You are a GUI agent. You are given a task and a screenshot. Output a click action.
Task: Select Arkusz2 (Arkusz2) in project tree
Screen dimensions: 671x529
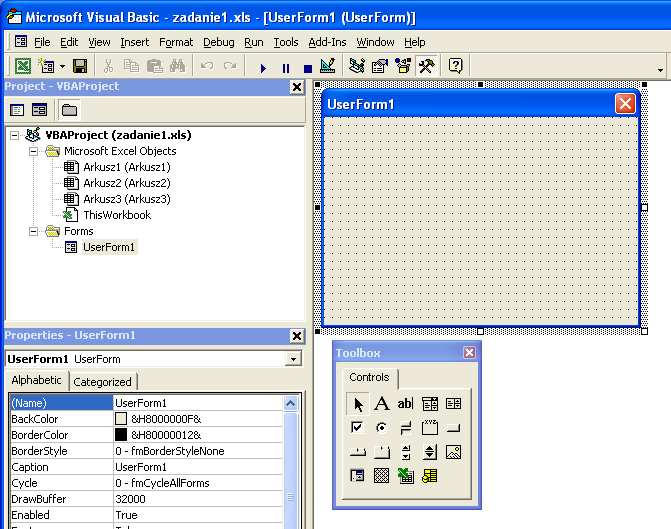(127, 183)
